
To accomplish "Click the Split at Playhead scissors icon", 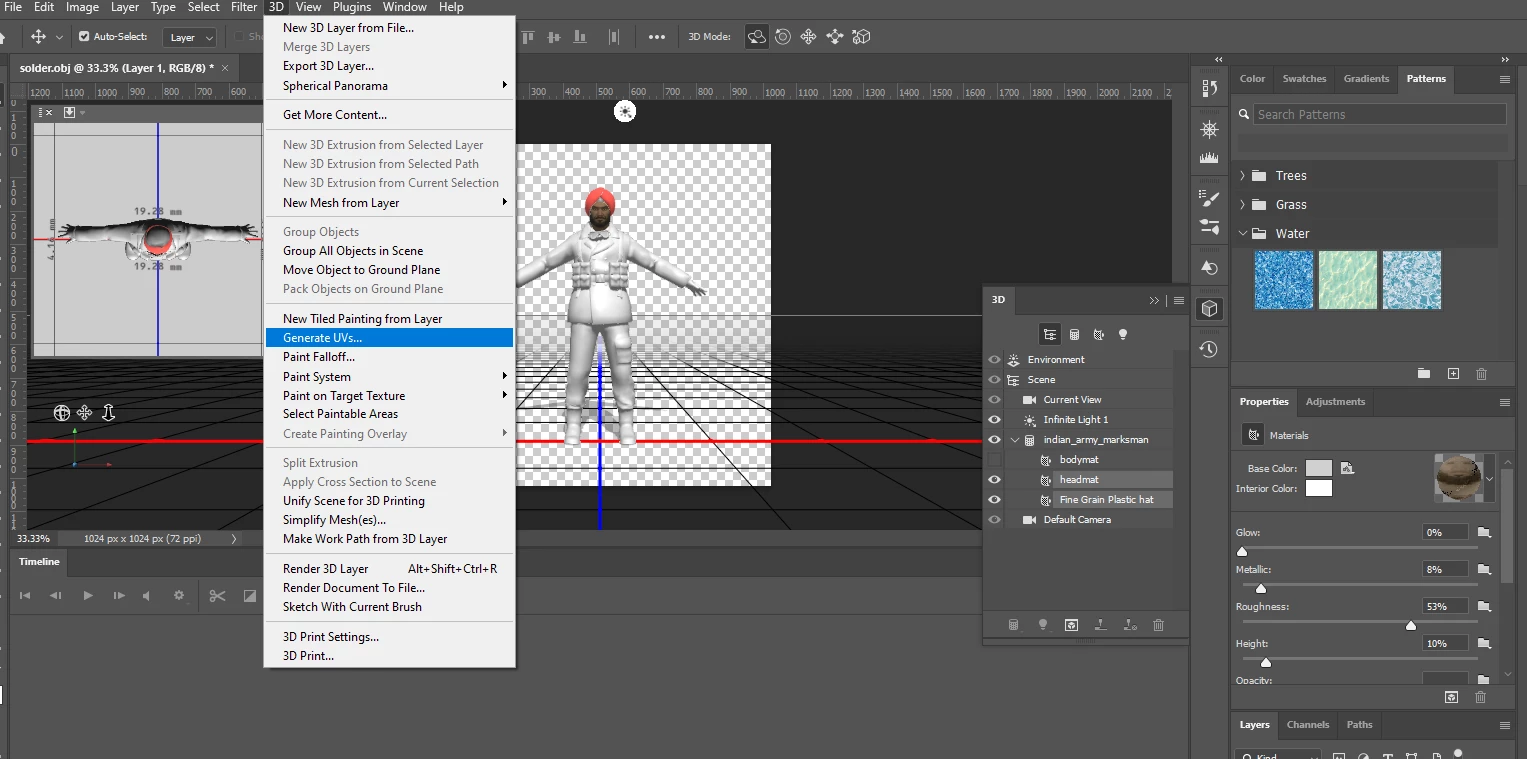I will [x=217, y=596].
